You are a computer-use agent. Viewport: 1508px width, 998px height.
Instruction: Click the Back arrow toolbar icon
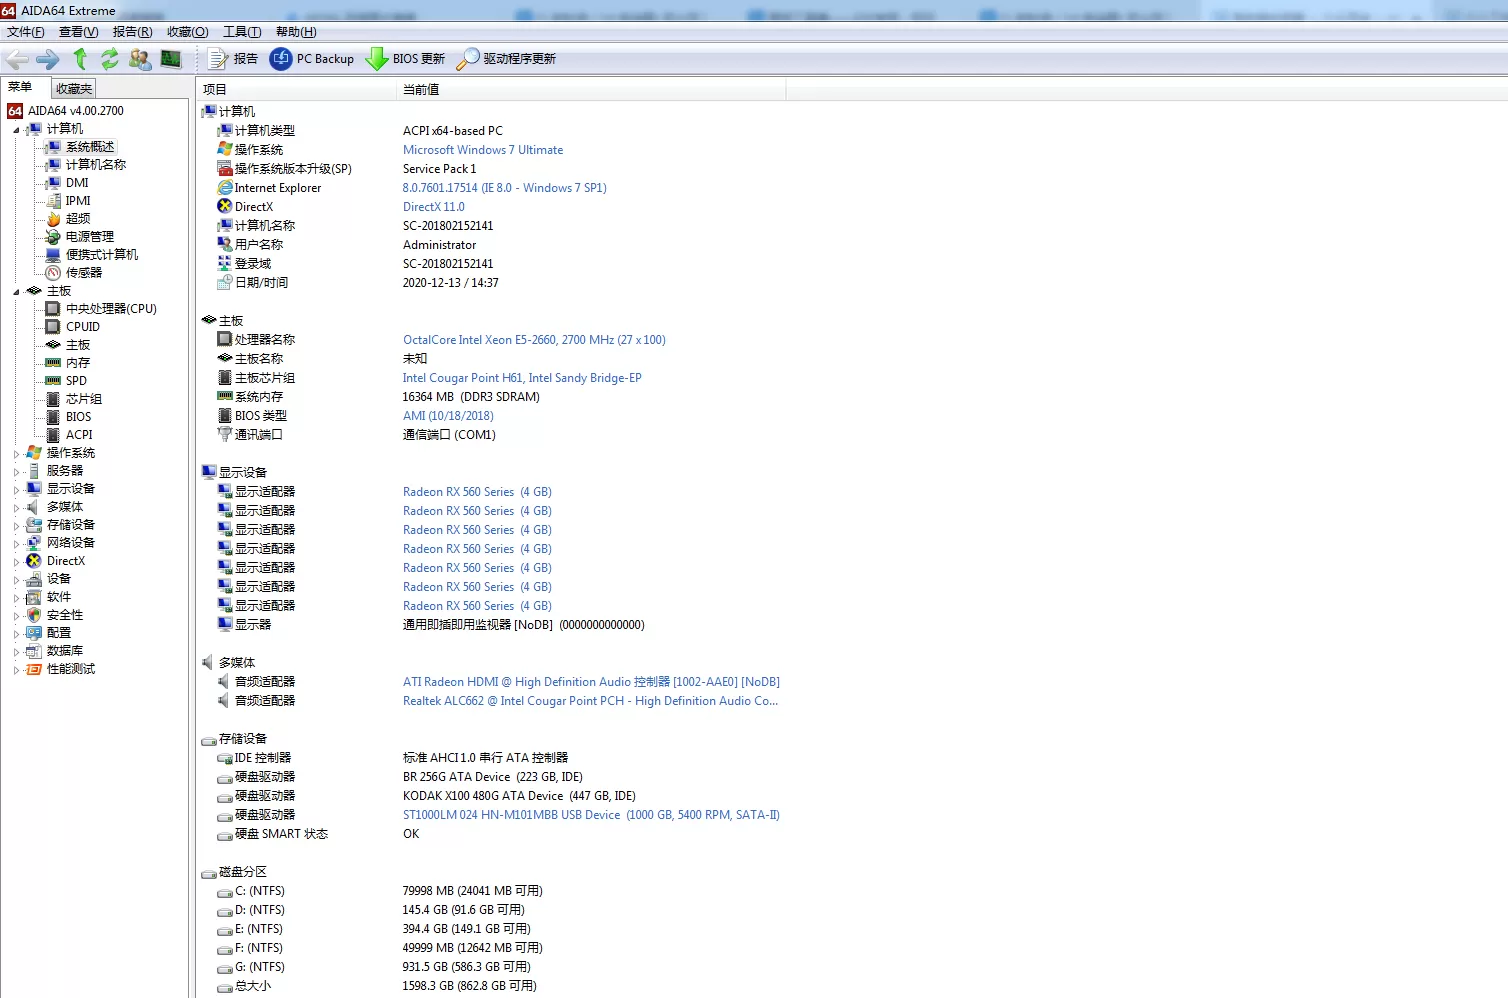(17, 59)
